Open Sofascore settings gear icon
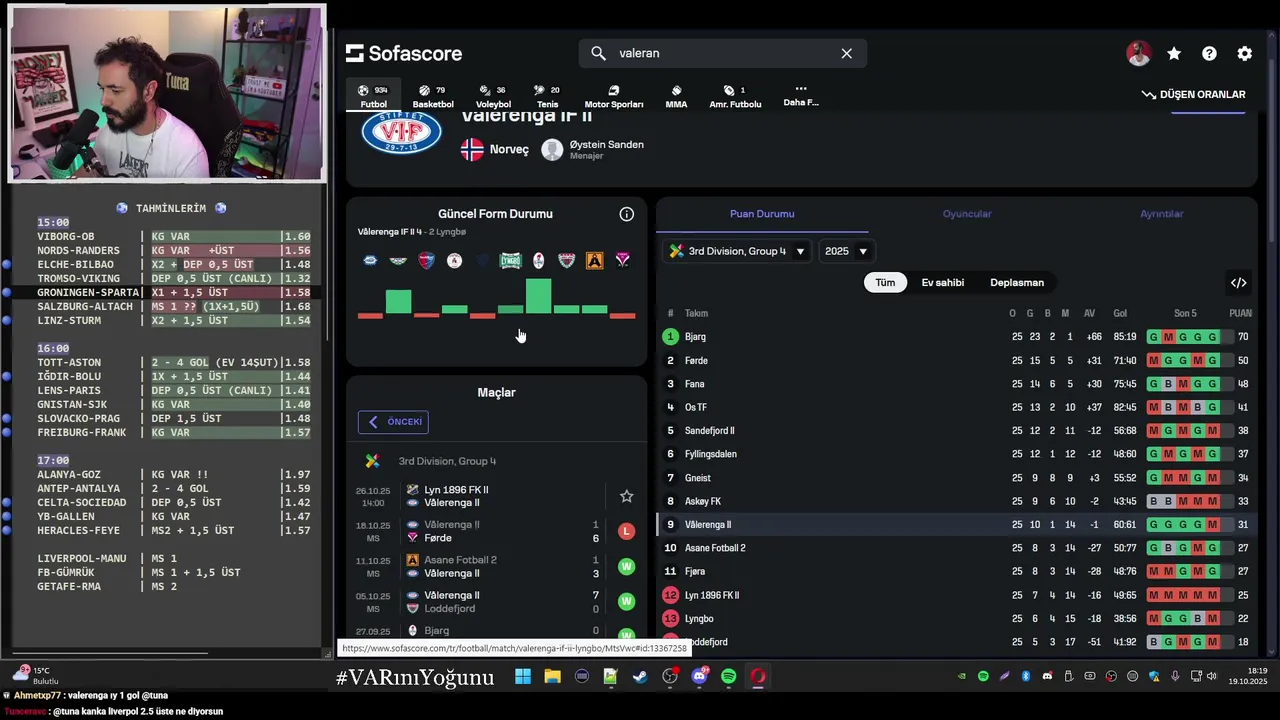The image size is (1280, 720). (x=1244, y=54)
